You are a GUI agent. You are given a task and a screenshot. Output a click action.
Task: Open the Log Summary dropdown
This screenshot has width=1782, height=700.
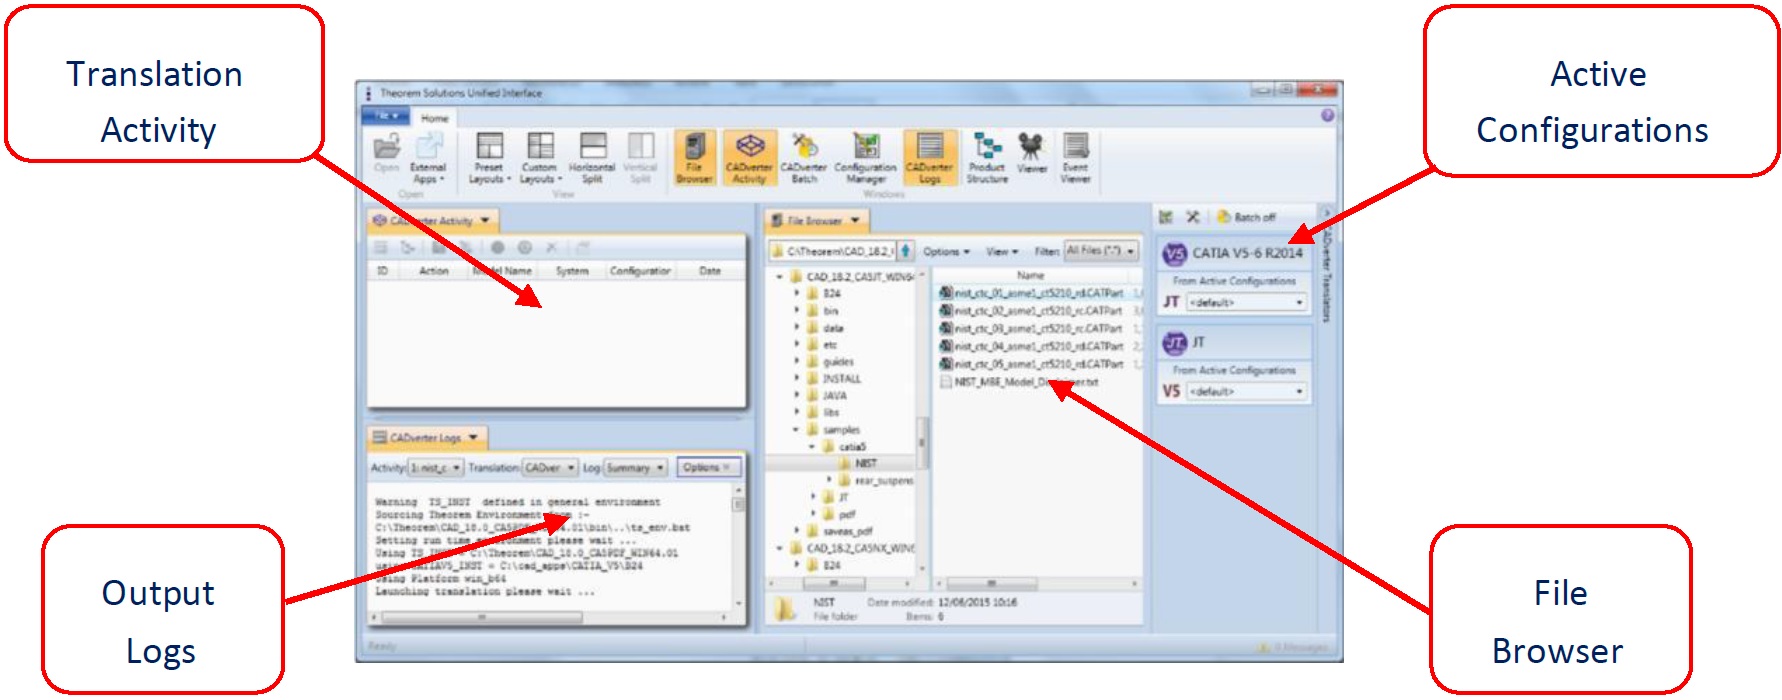(635, 468)
